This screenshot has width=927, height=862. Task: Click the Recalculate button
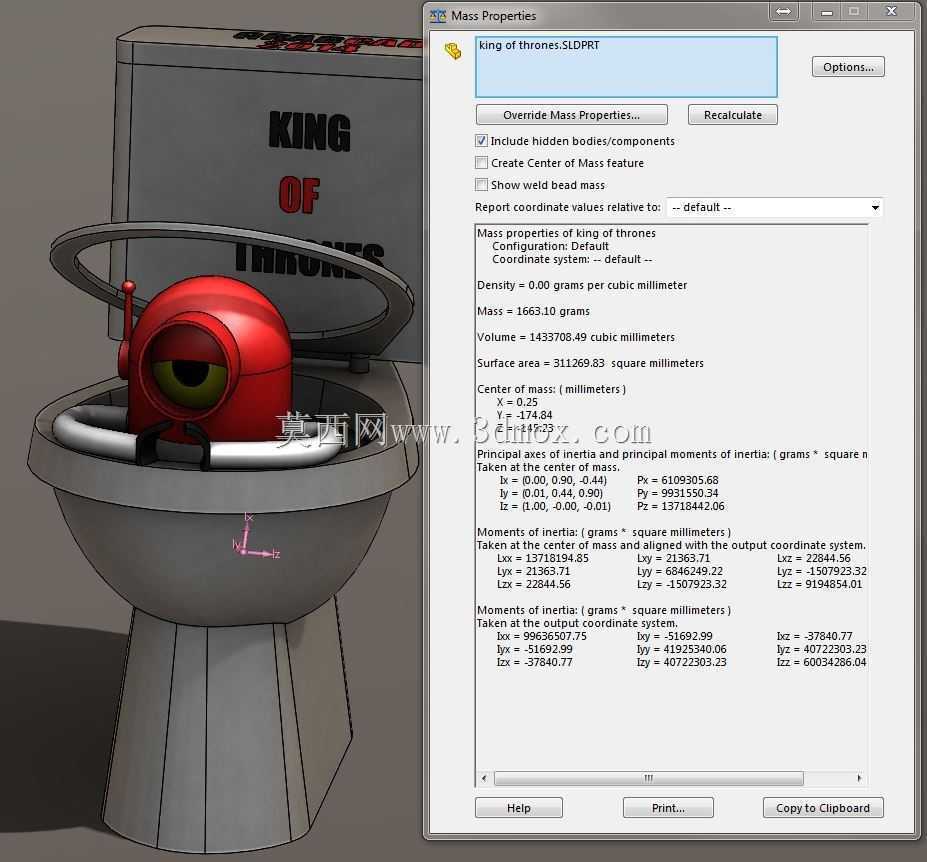(x=732, y=115)
